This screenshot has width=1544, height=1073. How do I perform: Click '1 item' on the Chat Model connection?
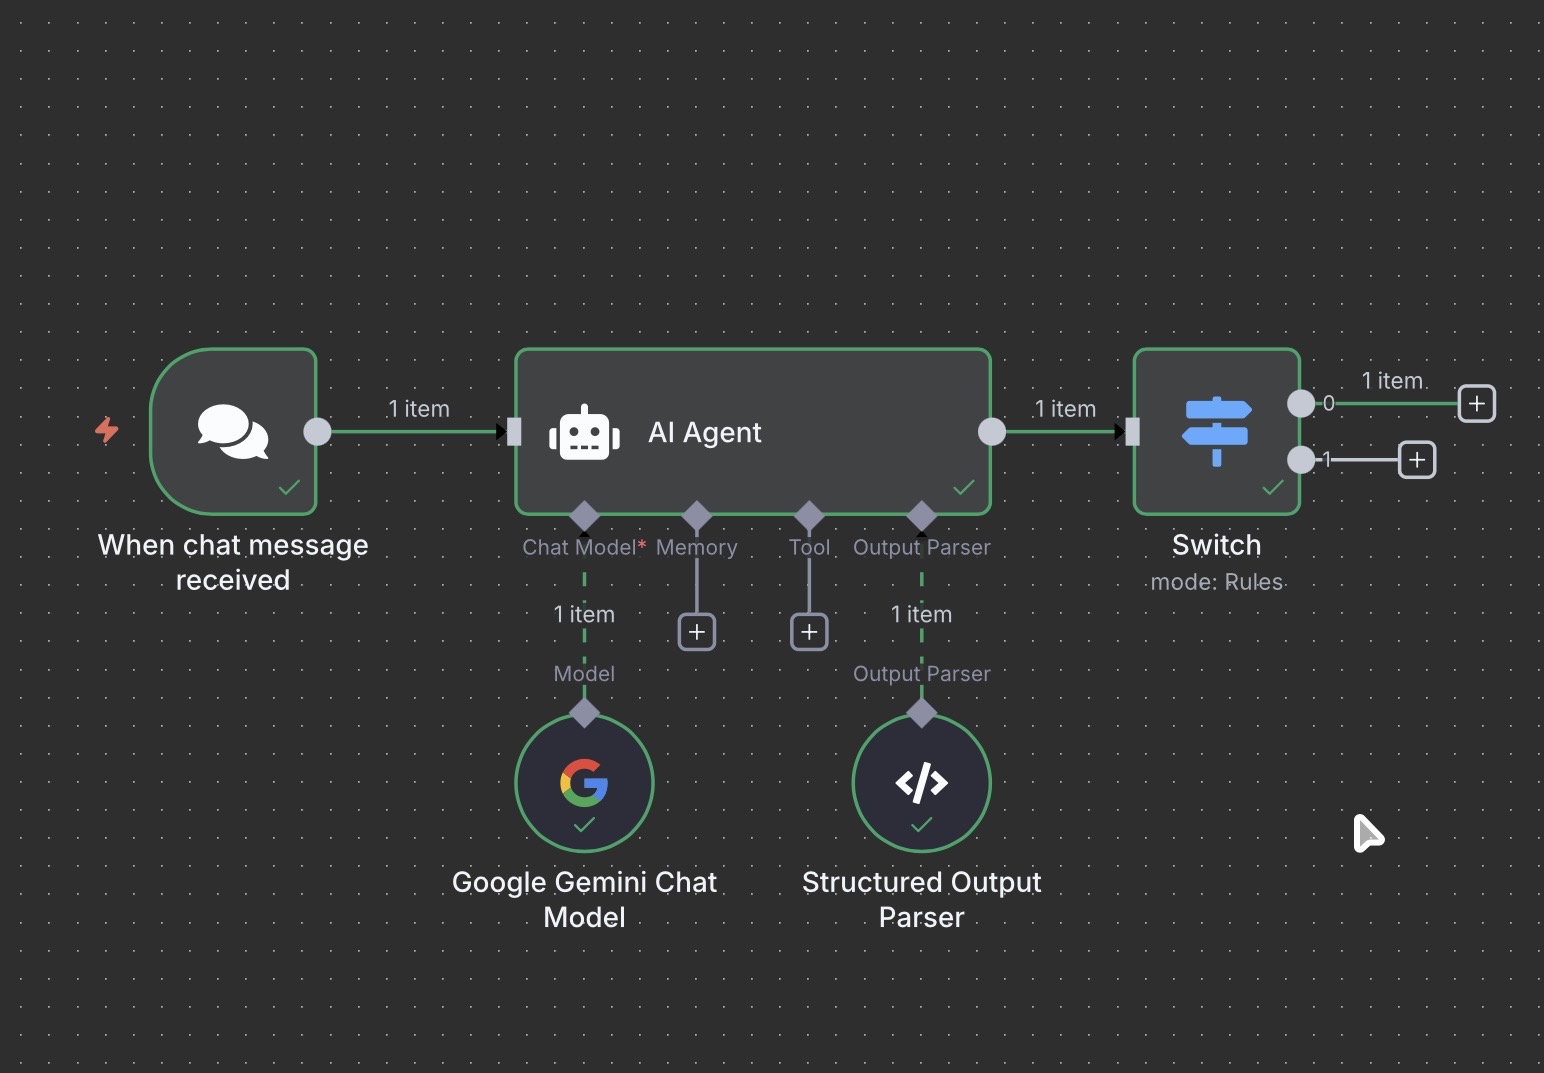coord(584,614)
